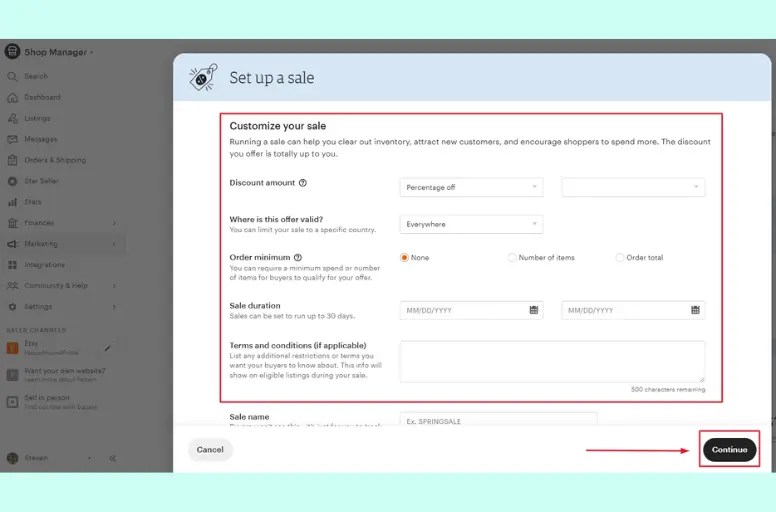Open Shop Manager dropdown arrow
The image size is (776, 512).
pos(92,52)
